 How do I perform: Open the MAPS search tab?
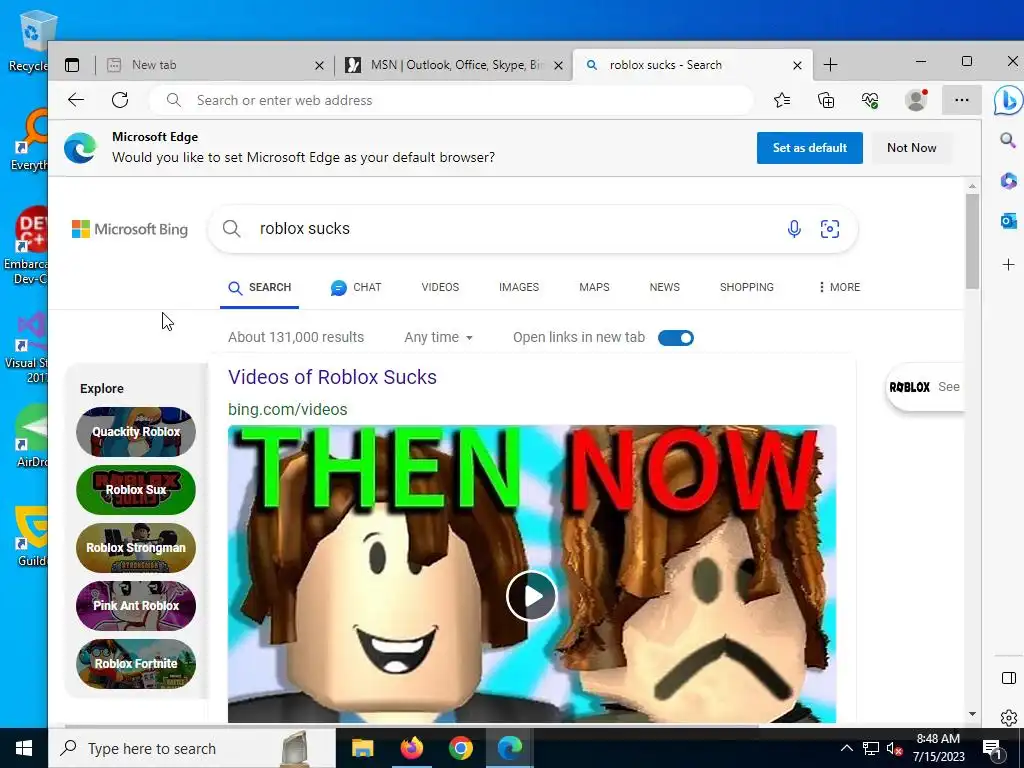pos(594,287)
